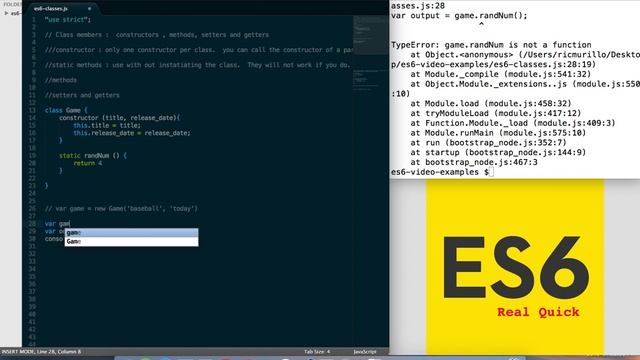The width and height of the screenshot is (640, 360).
Task: Click 'this.title = title;' line
Action: [107, 125]
